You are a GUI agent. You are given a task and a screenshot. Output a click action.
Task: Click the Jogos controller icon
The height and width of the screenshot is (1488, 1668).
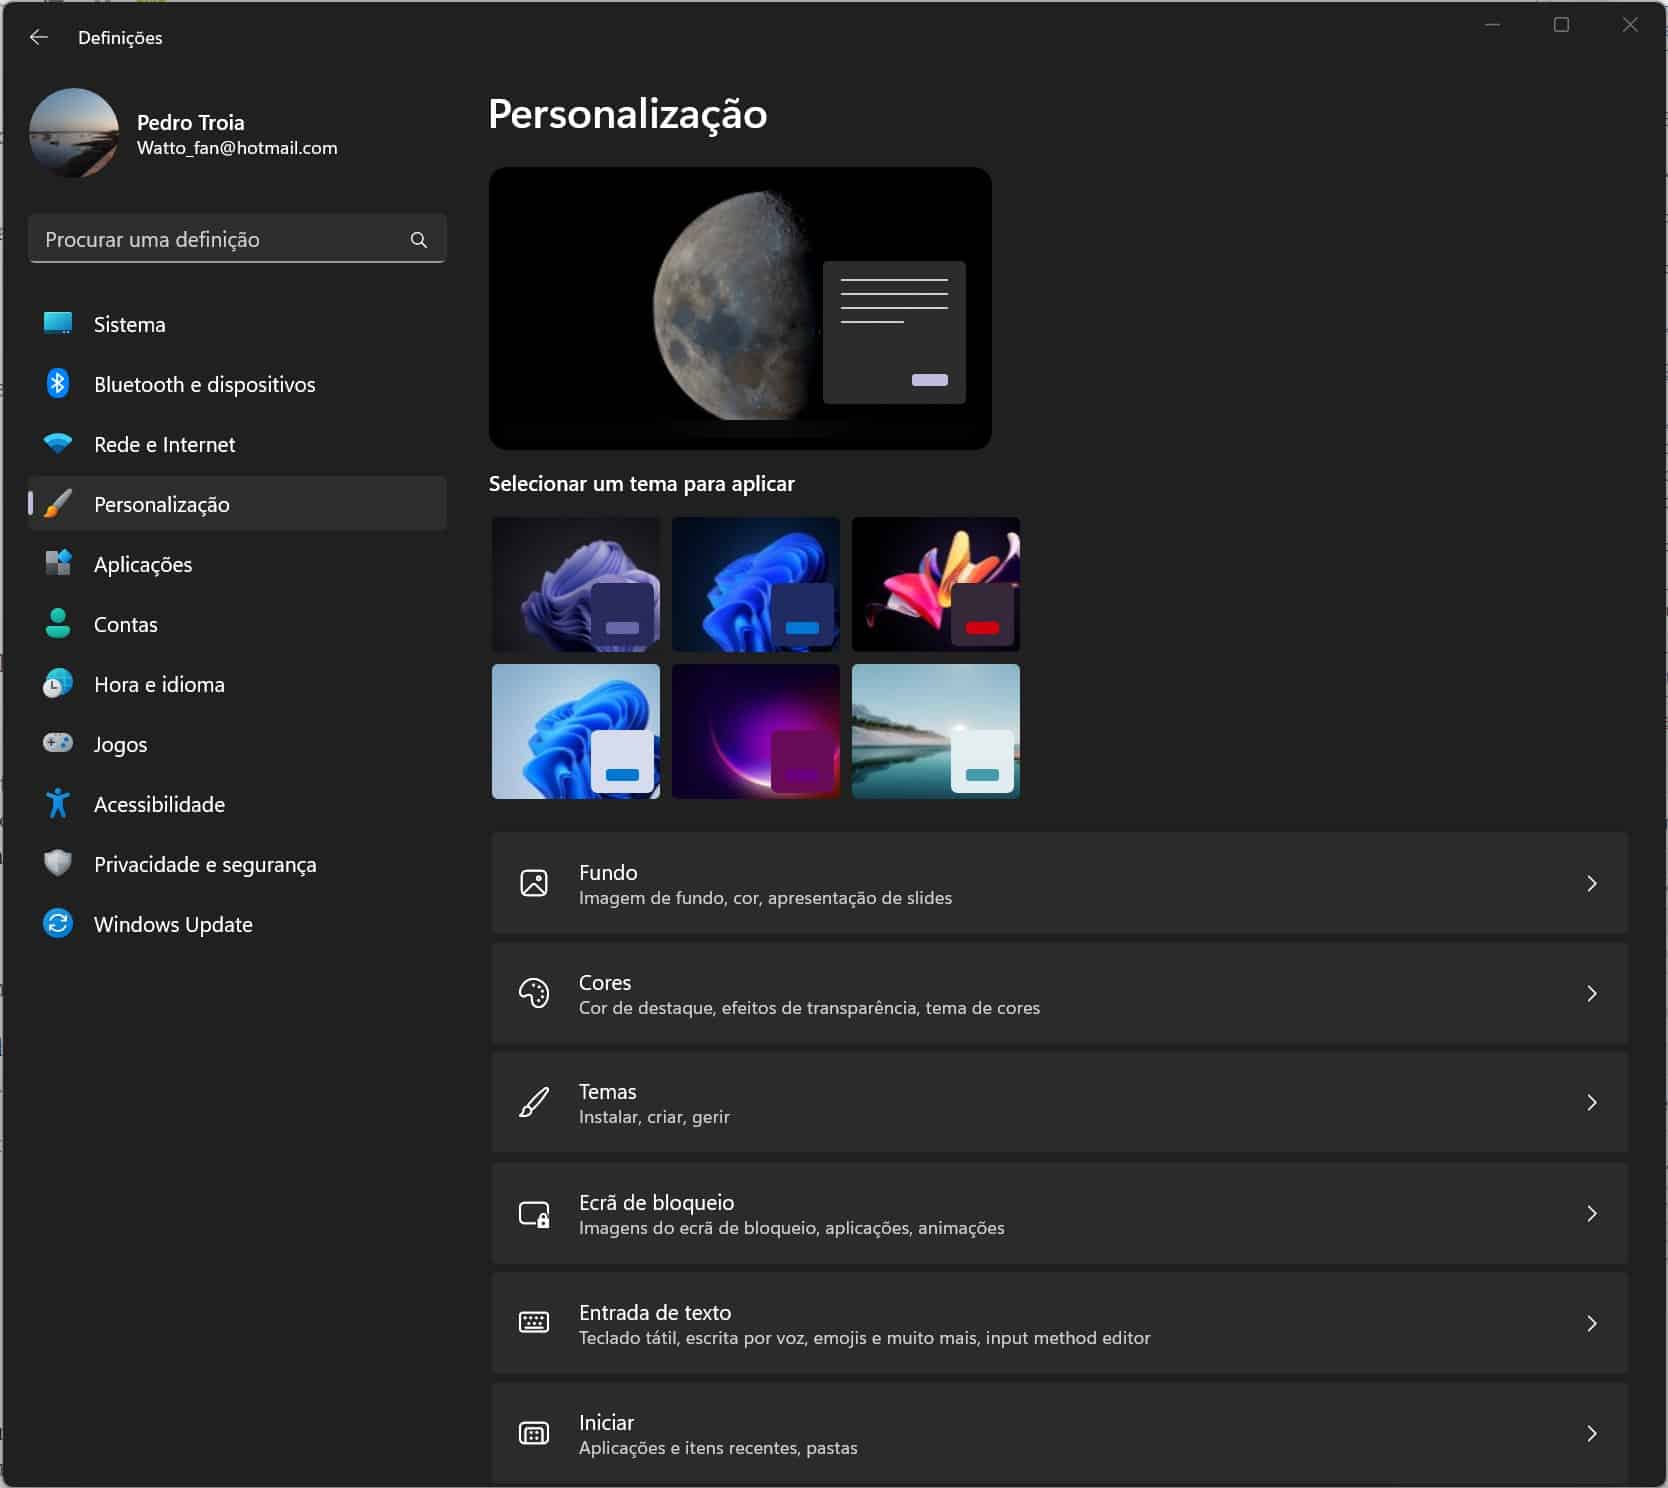(x=58, y=743)
